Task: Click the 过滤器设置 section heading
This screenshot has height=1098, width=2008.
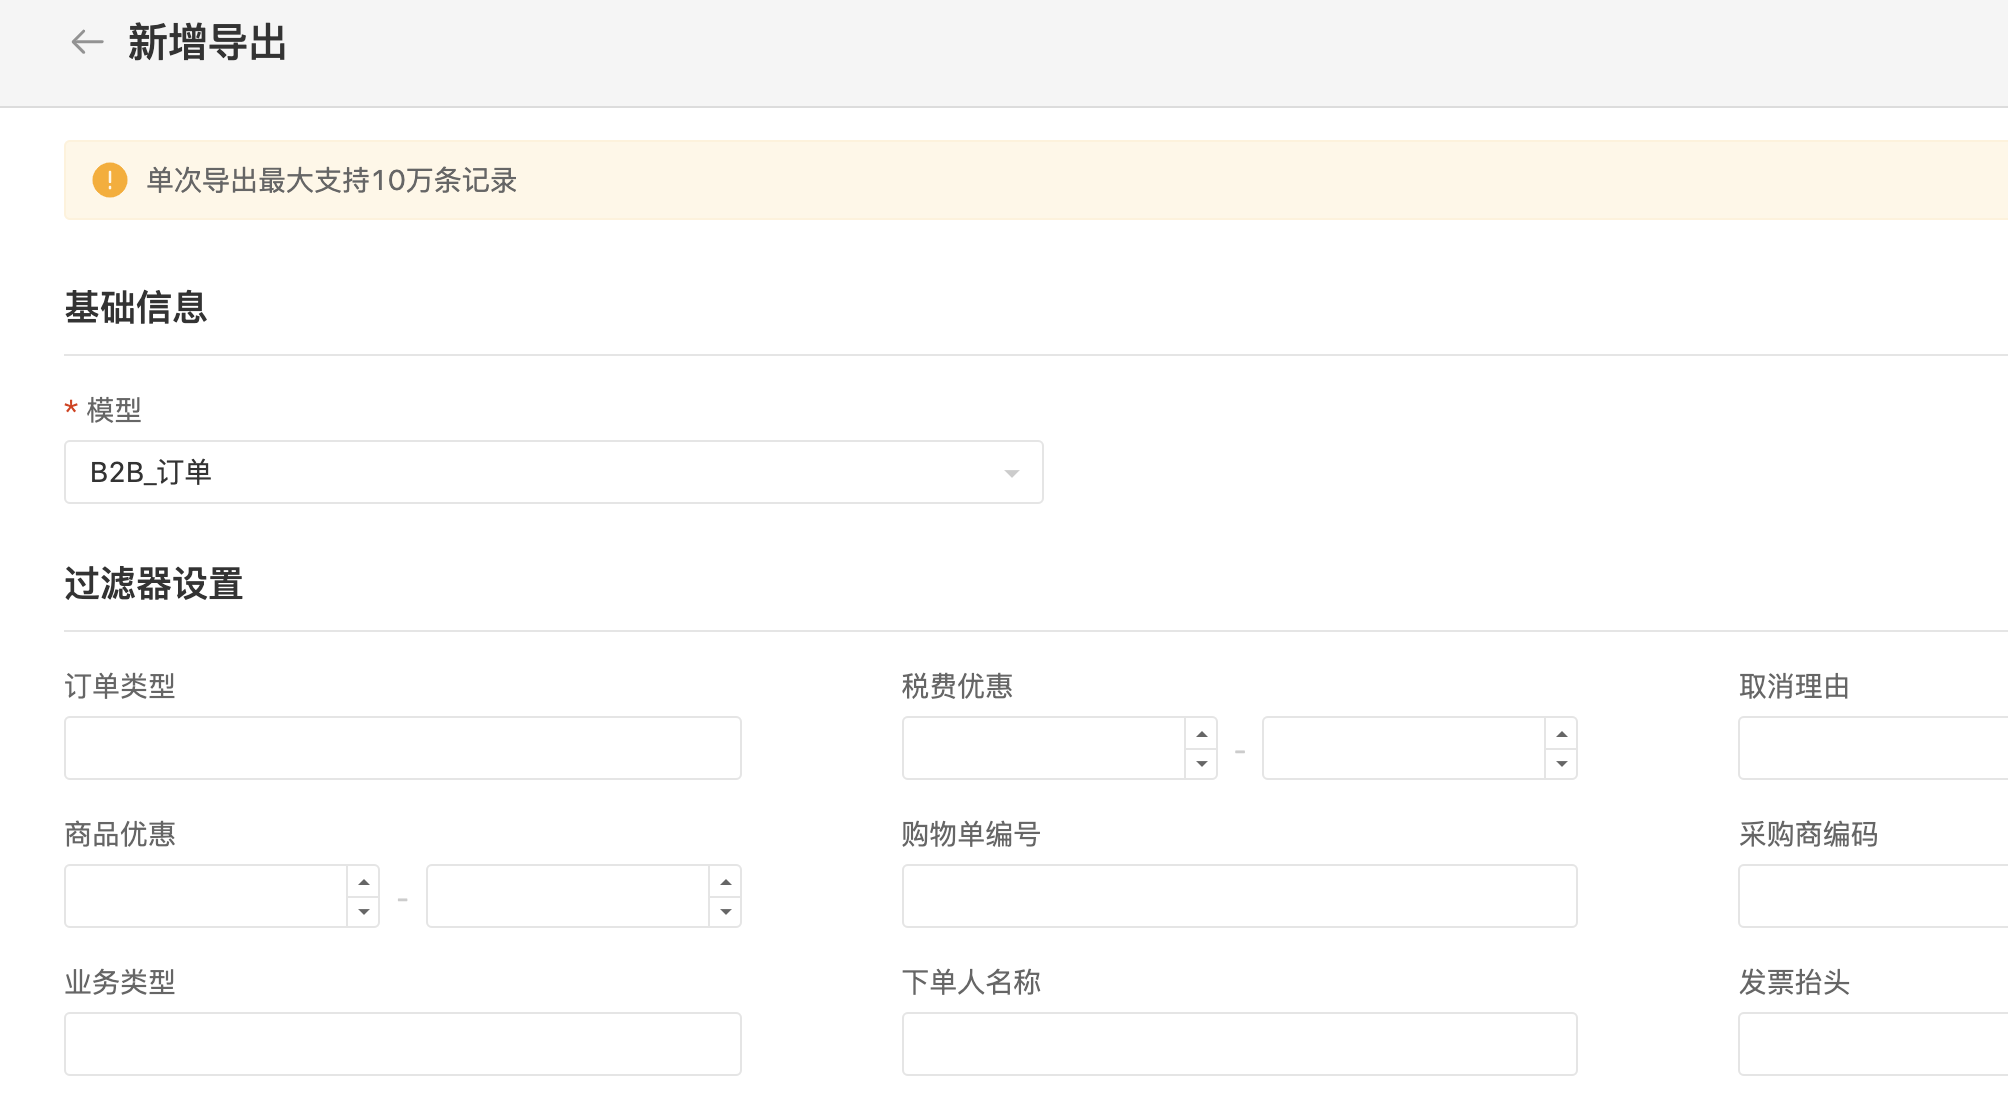Action: (154, 583)
